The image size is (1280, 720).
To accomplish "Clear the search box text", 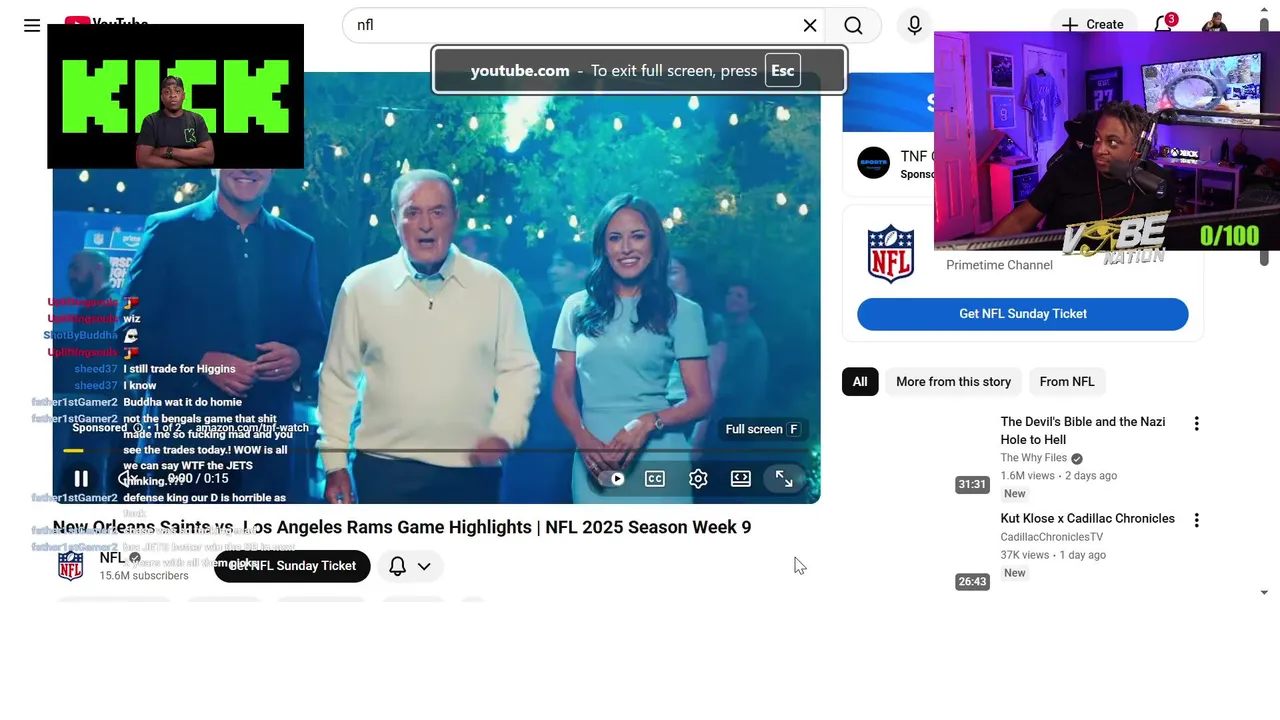I will pyautogui.click(x=810, y=25).
